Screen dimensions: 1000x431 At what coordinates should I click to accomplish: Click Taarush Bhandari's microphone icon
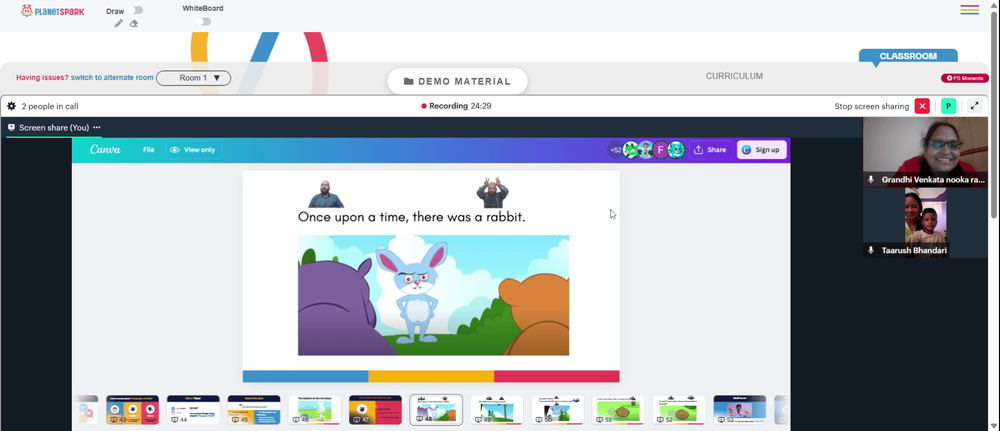pos(871,251)
